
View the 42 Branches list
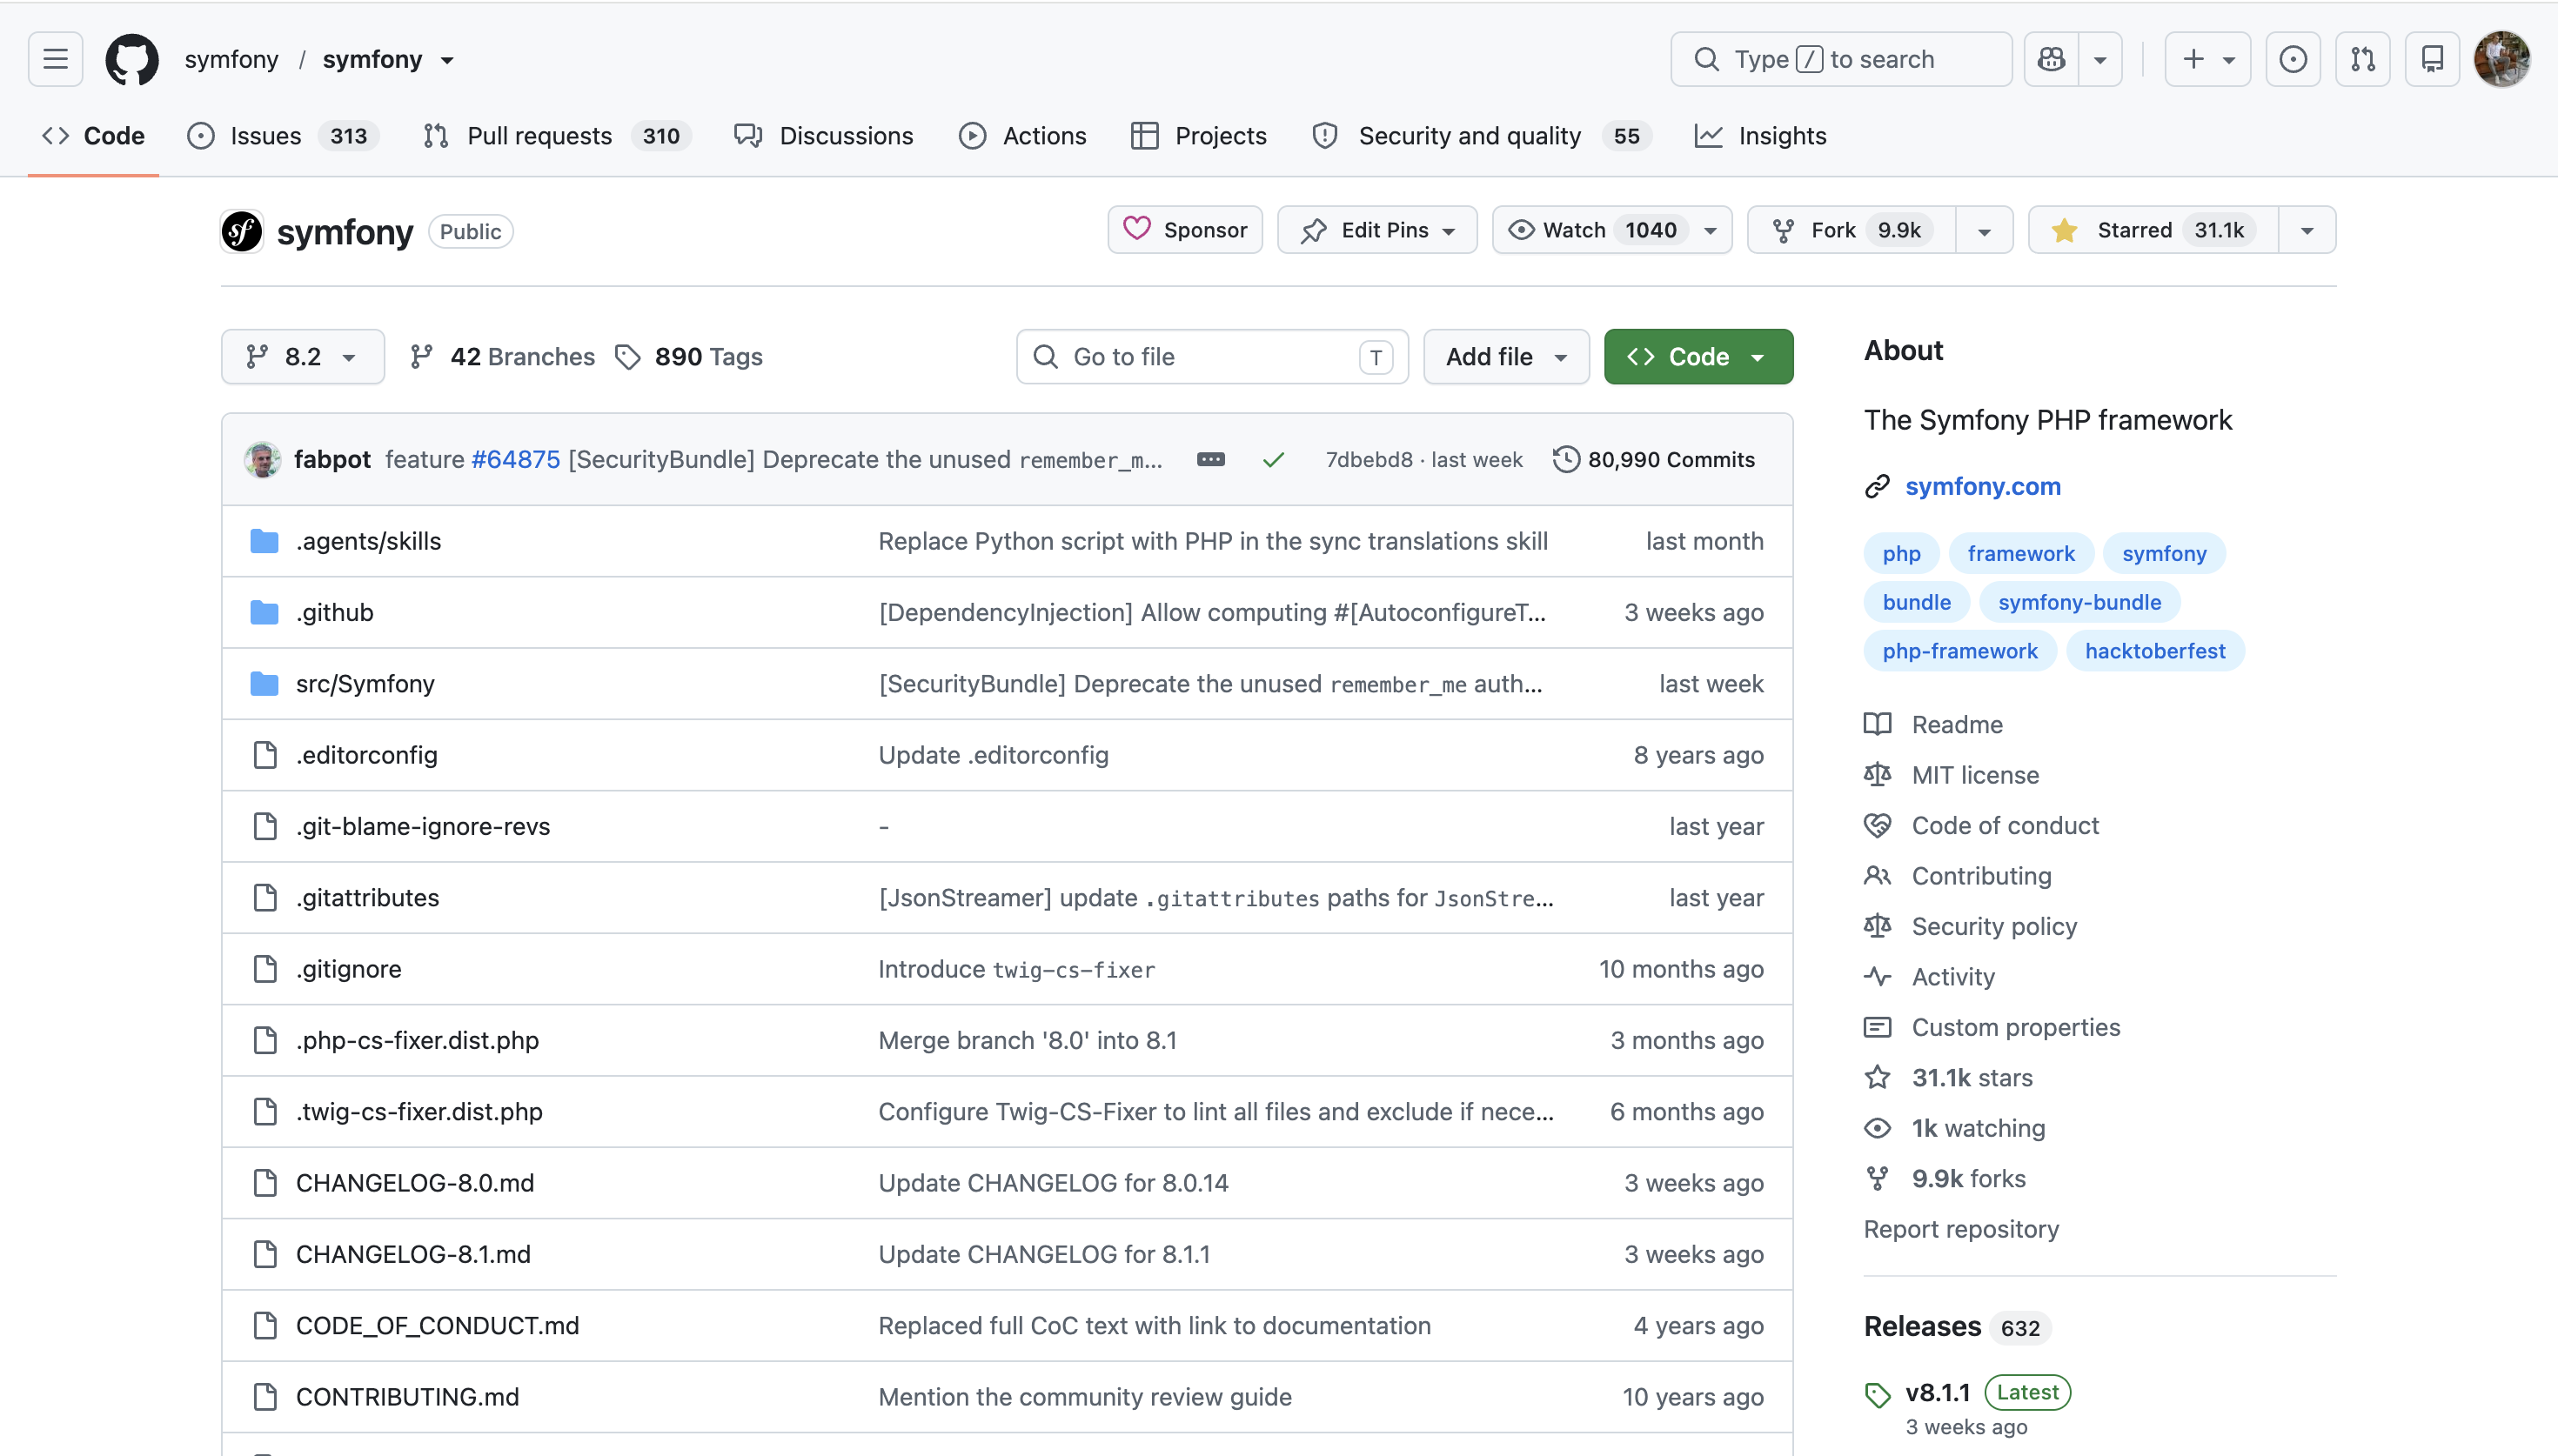tap(502, 357)
